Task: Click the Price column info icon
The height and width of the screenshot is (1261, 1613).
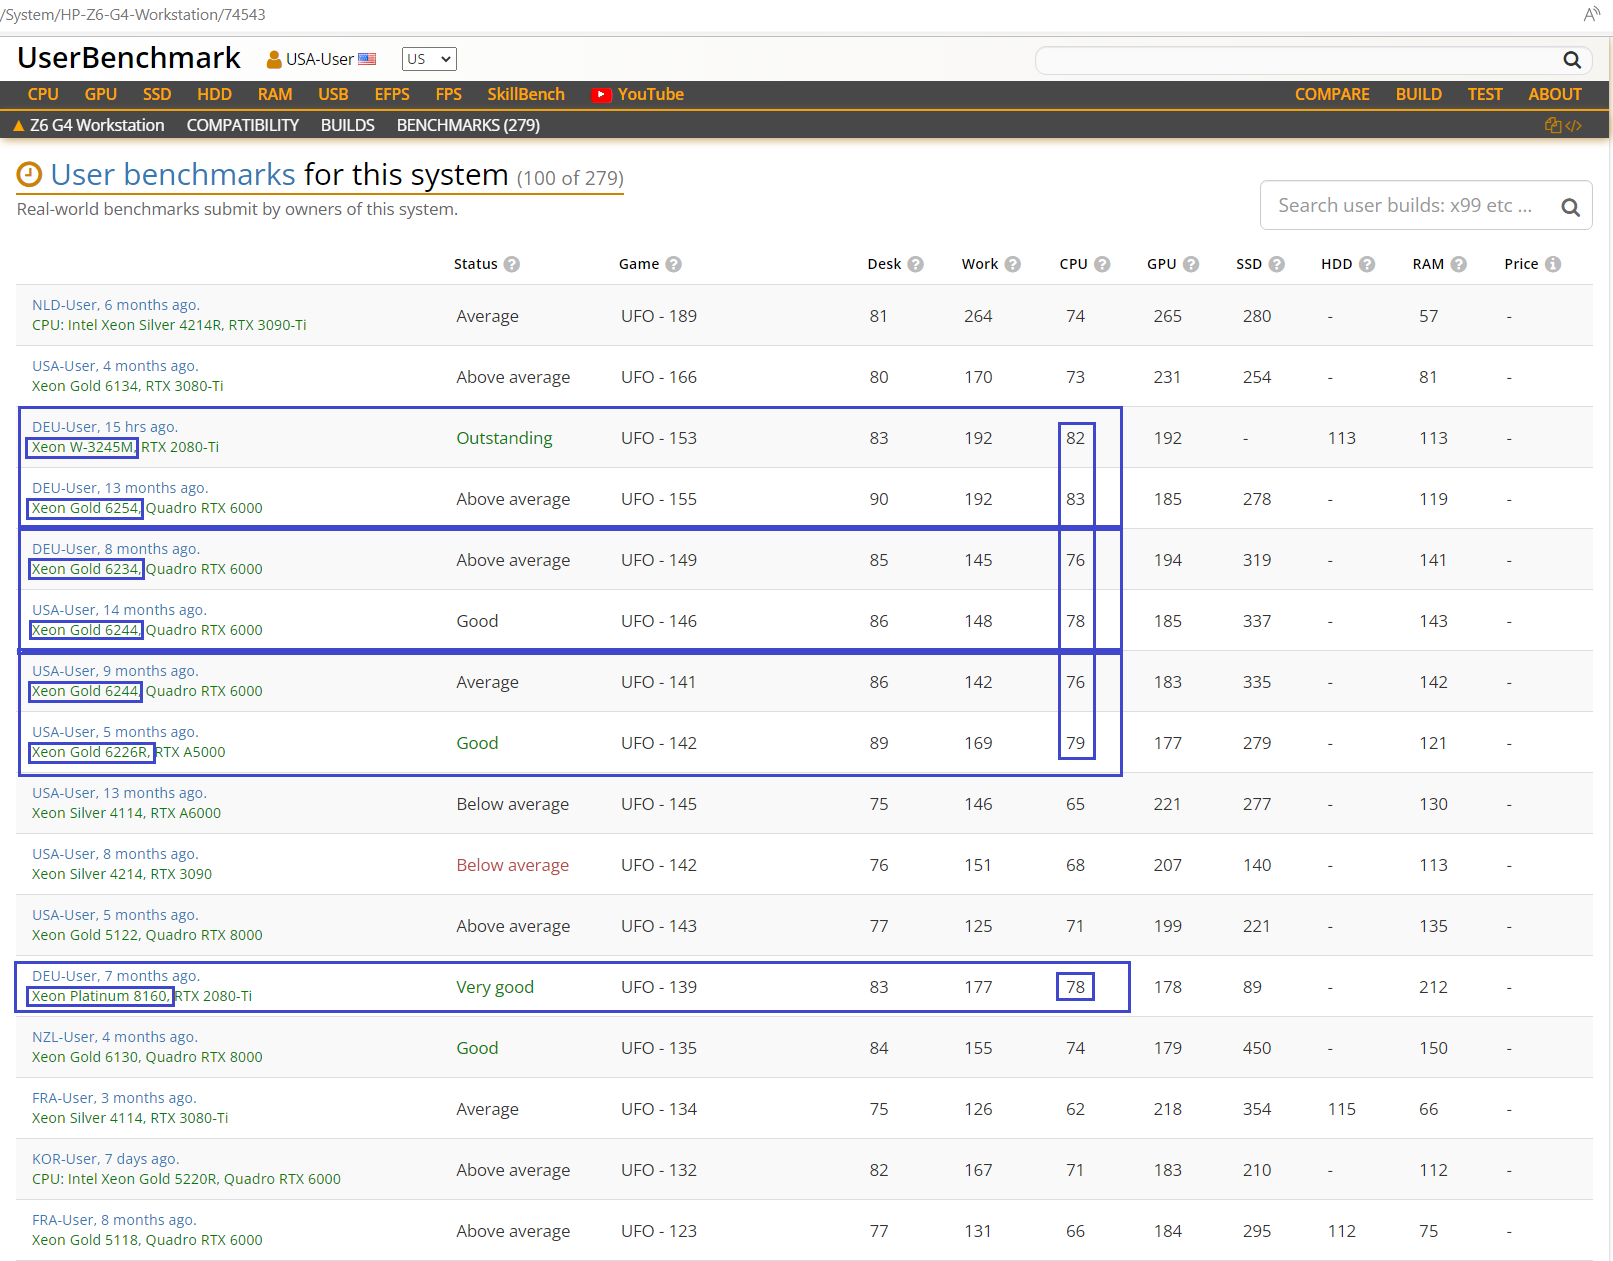Action: tap(1553, 264)
